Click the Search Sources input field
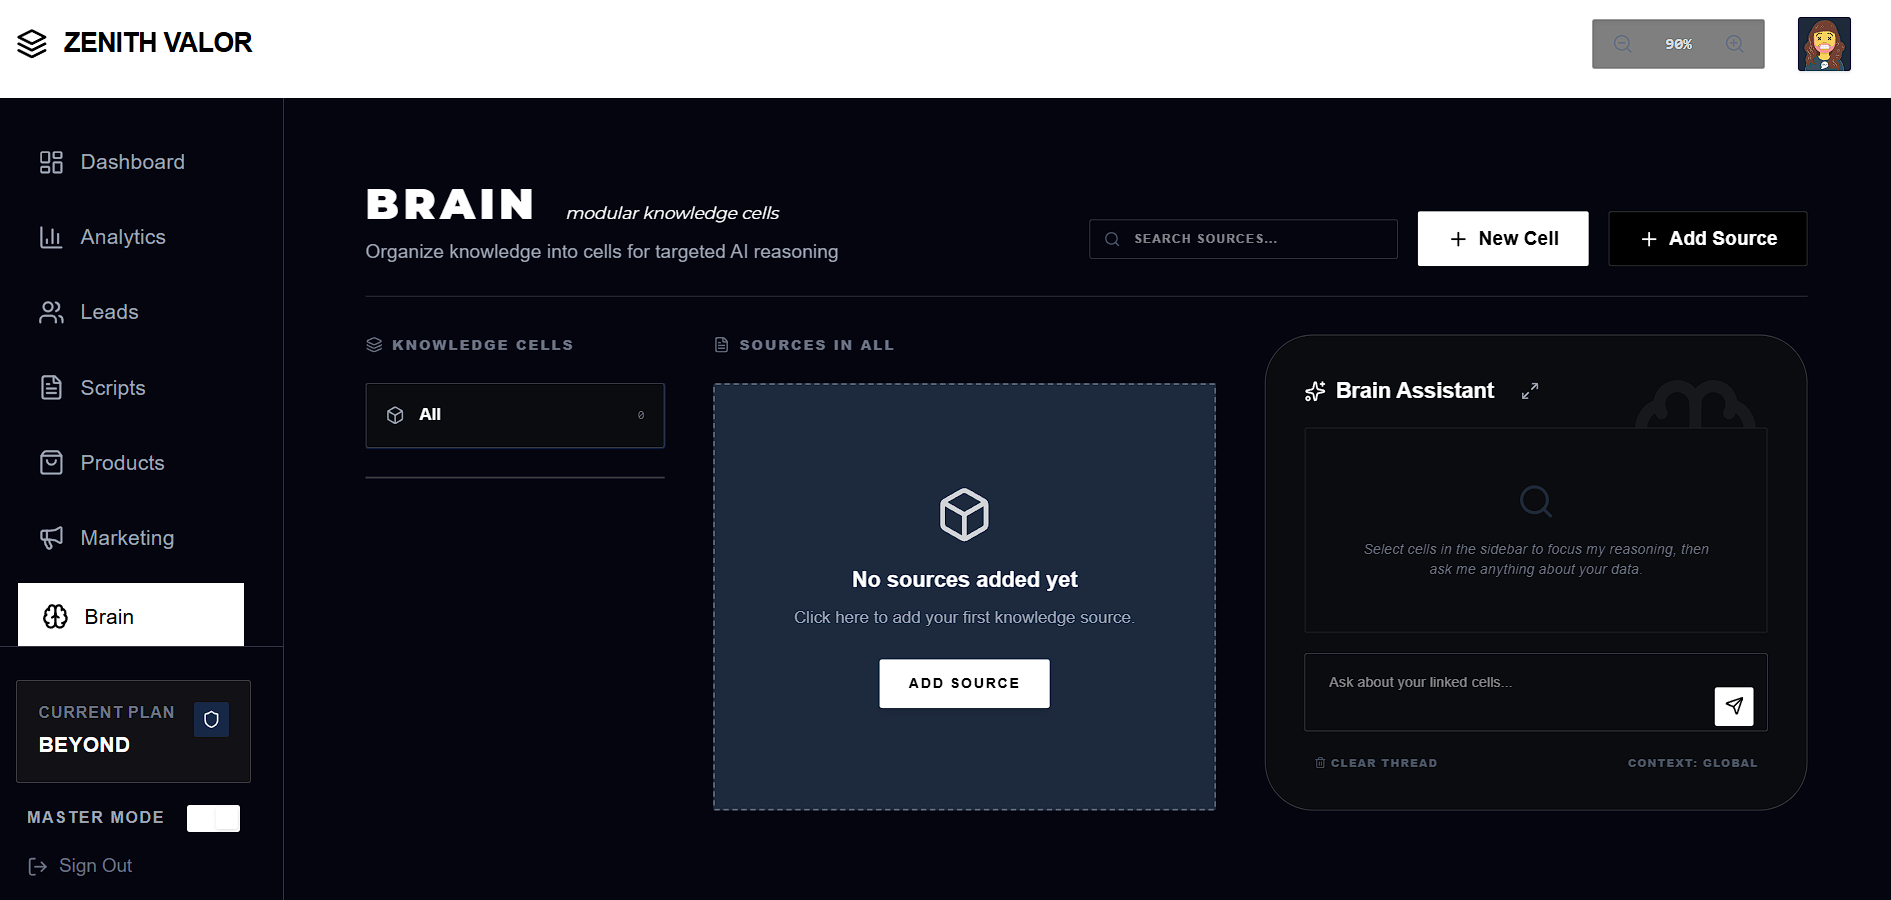The width and height of the screenshot is (1891, 900). tap(1243, 238)
